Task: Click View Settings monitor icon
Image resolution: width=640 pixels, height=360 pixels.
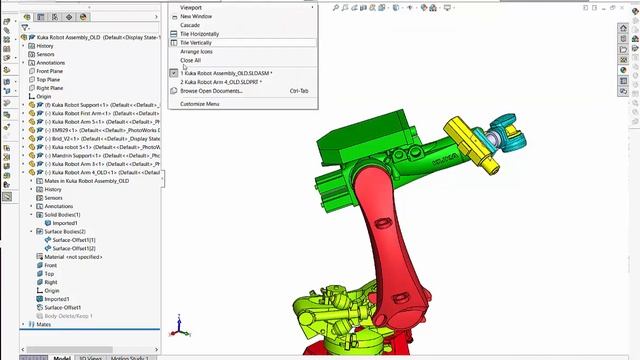Action: [x=447, y=8]
